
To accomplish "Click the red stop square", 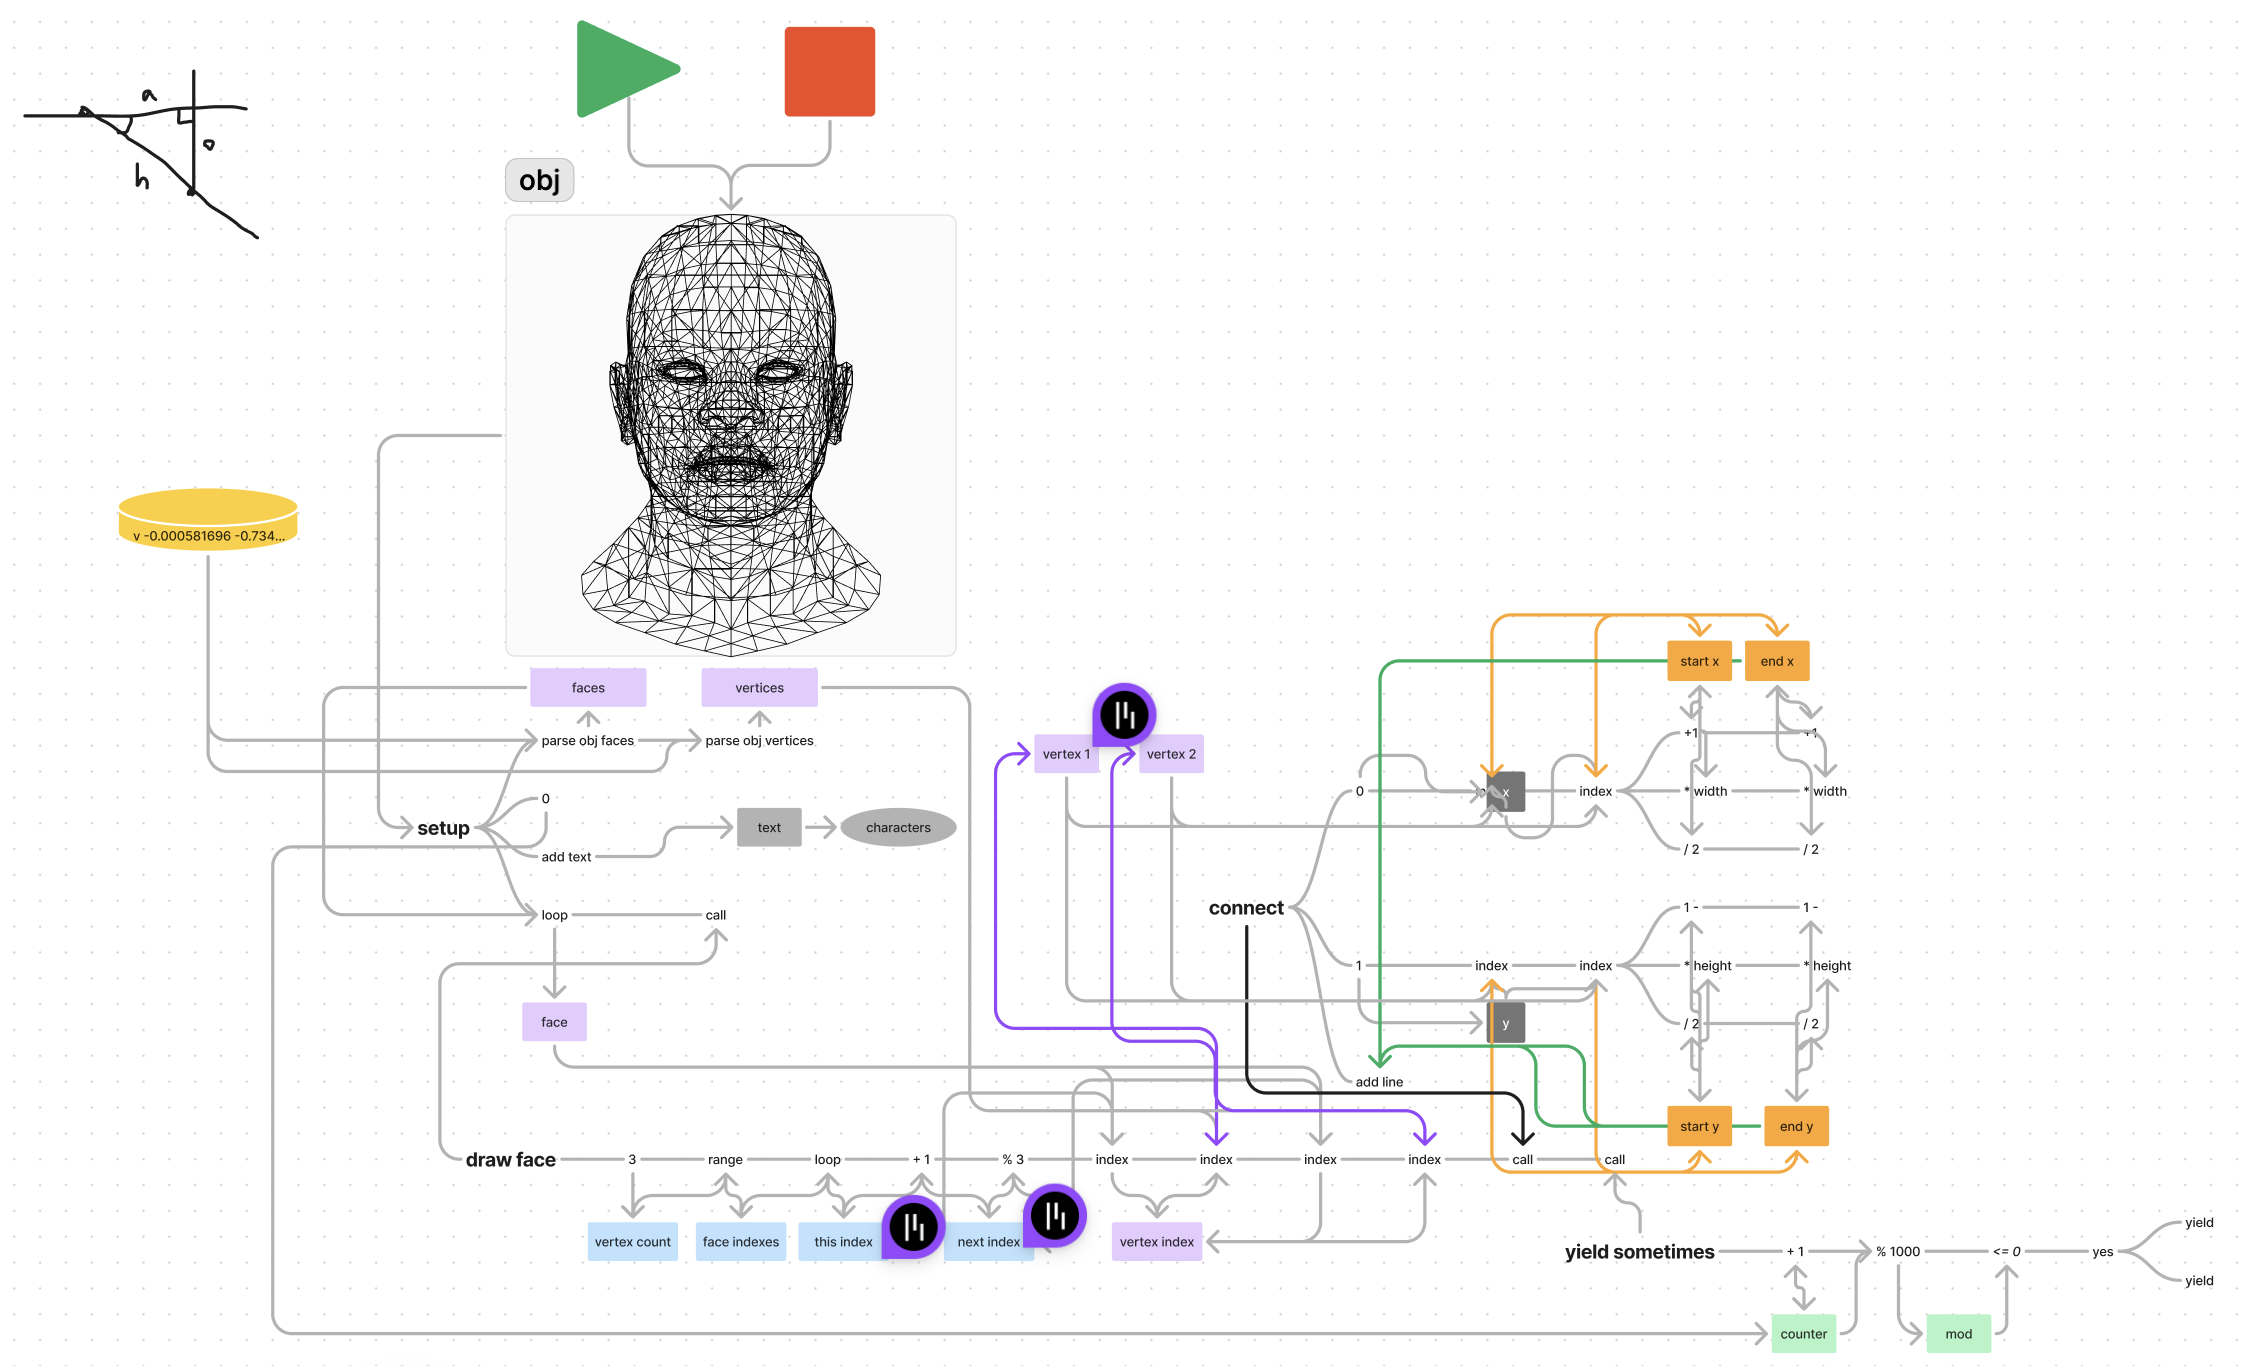I will pos(829,71).
